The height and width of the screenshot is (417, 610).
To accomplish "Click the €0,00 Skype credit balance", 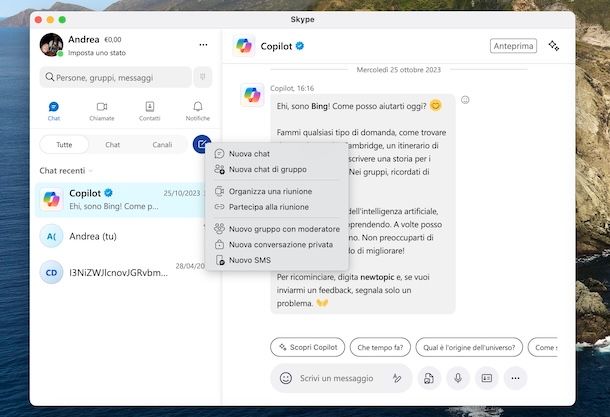I will point(113,40).
